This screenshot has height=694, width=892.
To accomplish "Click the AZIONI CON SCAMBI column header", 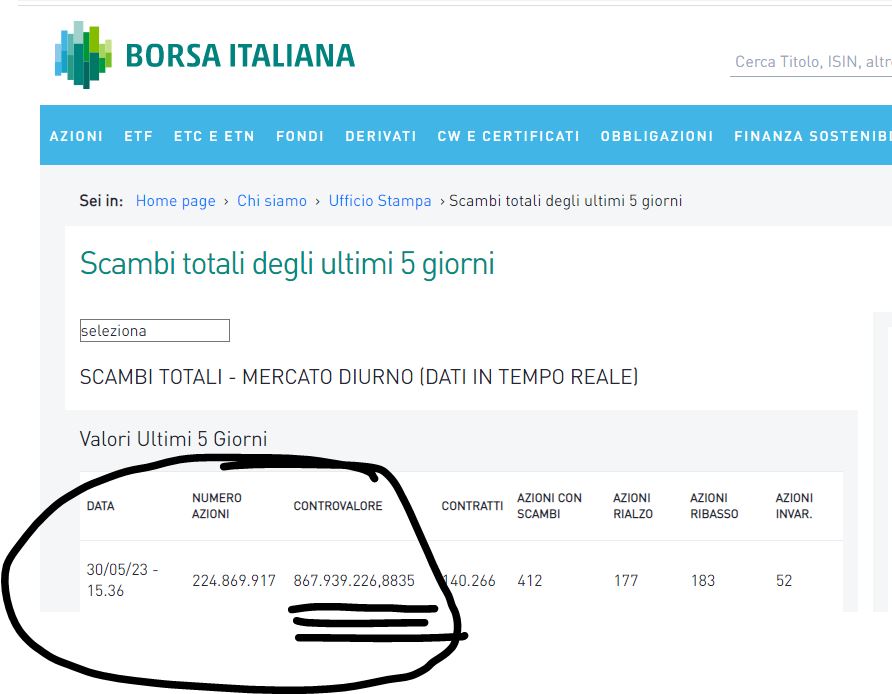I will (x=550, y=506).
